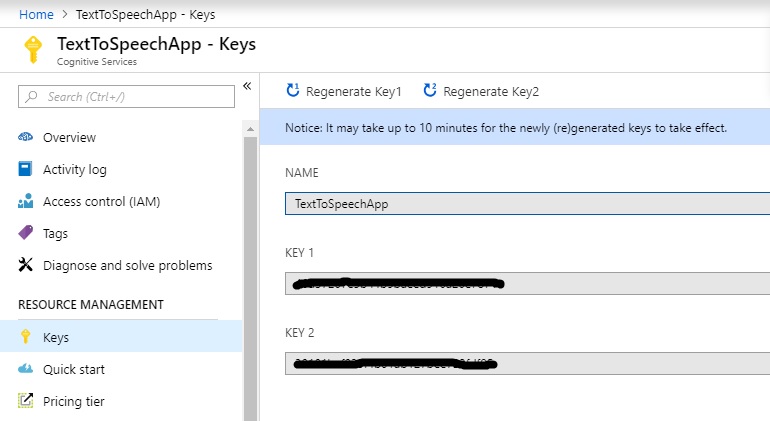Click the Overview cloud icon
Viewport: 770px width, 421px height.
tap(26, 137)
